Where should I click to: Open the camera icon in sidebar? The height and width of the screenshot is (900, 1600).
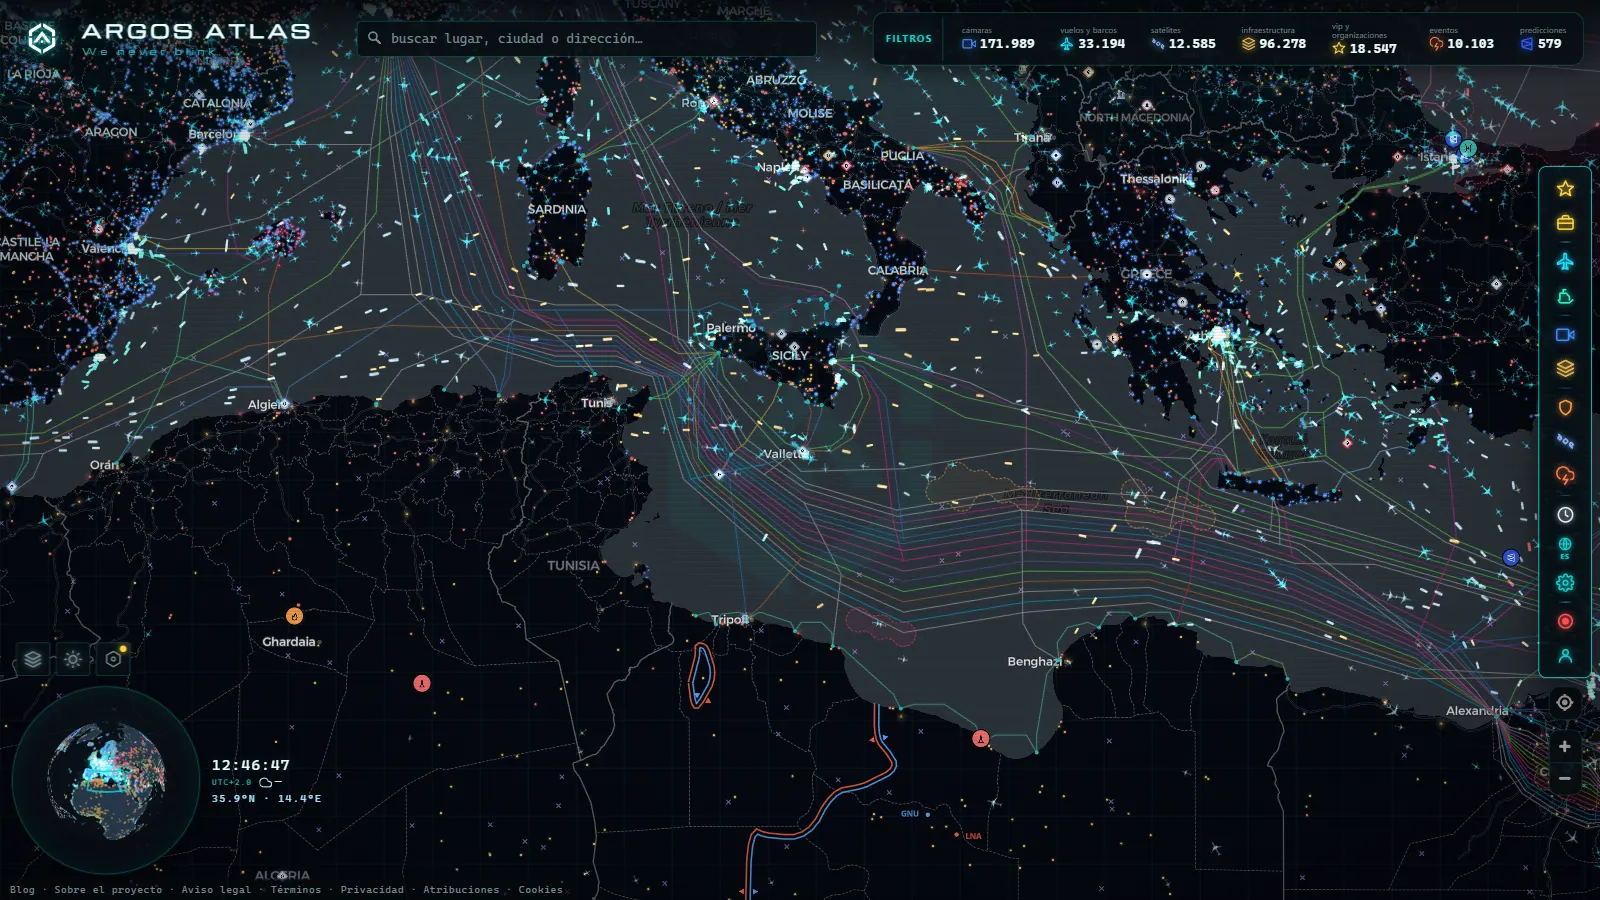tap(1565, 335)
